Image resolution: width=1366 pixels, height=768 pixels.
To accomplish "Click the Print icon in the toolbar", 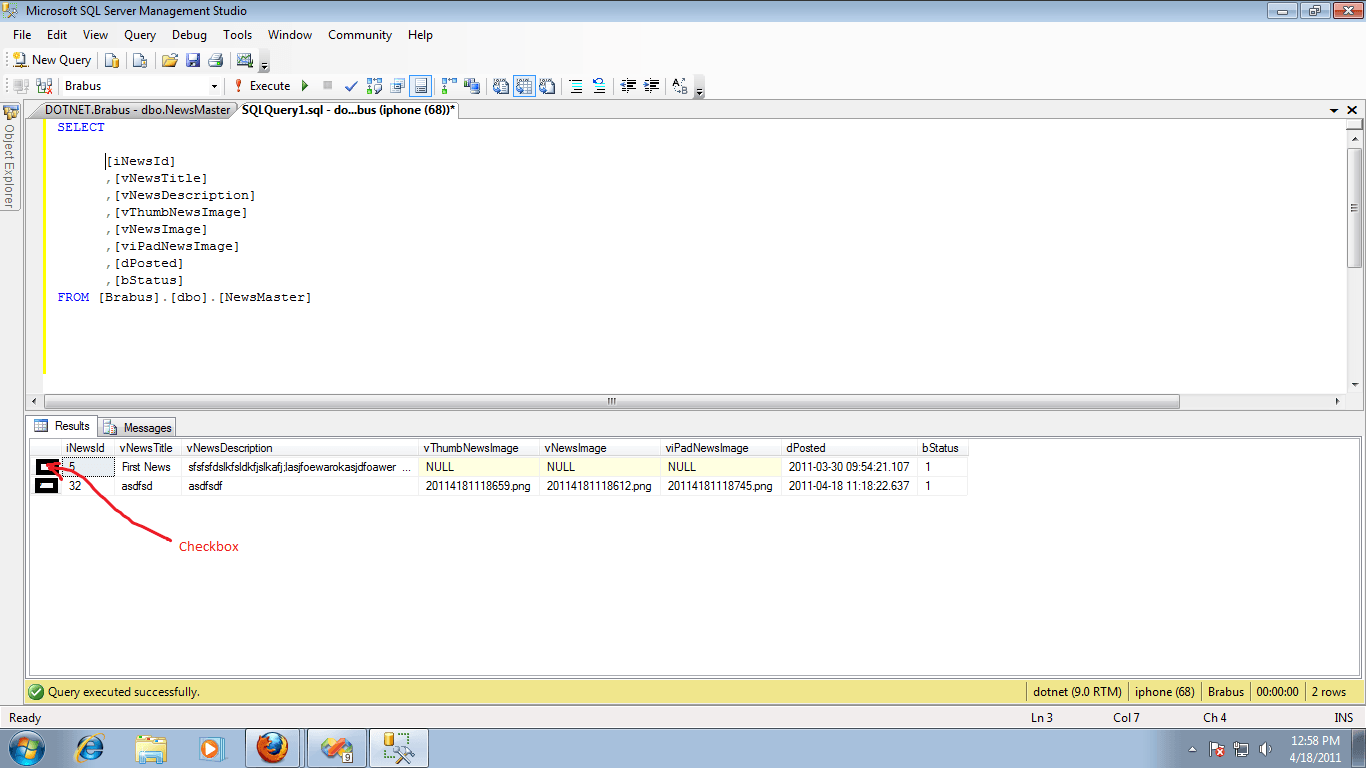I will pos(214,60).
